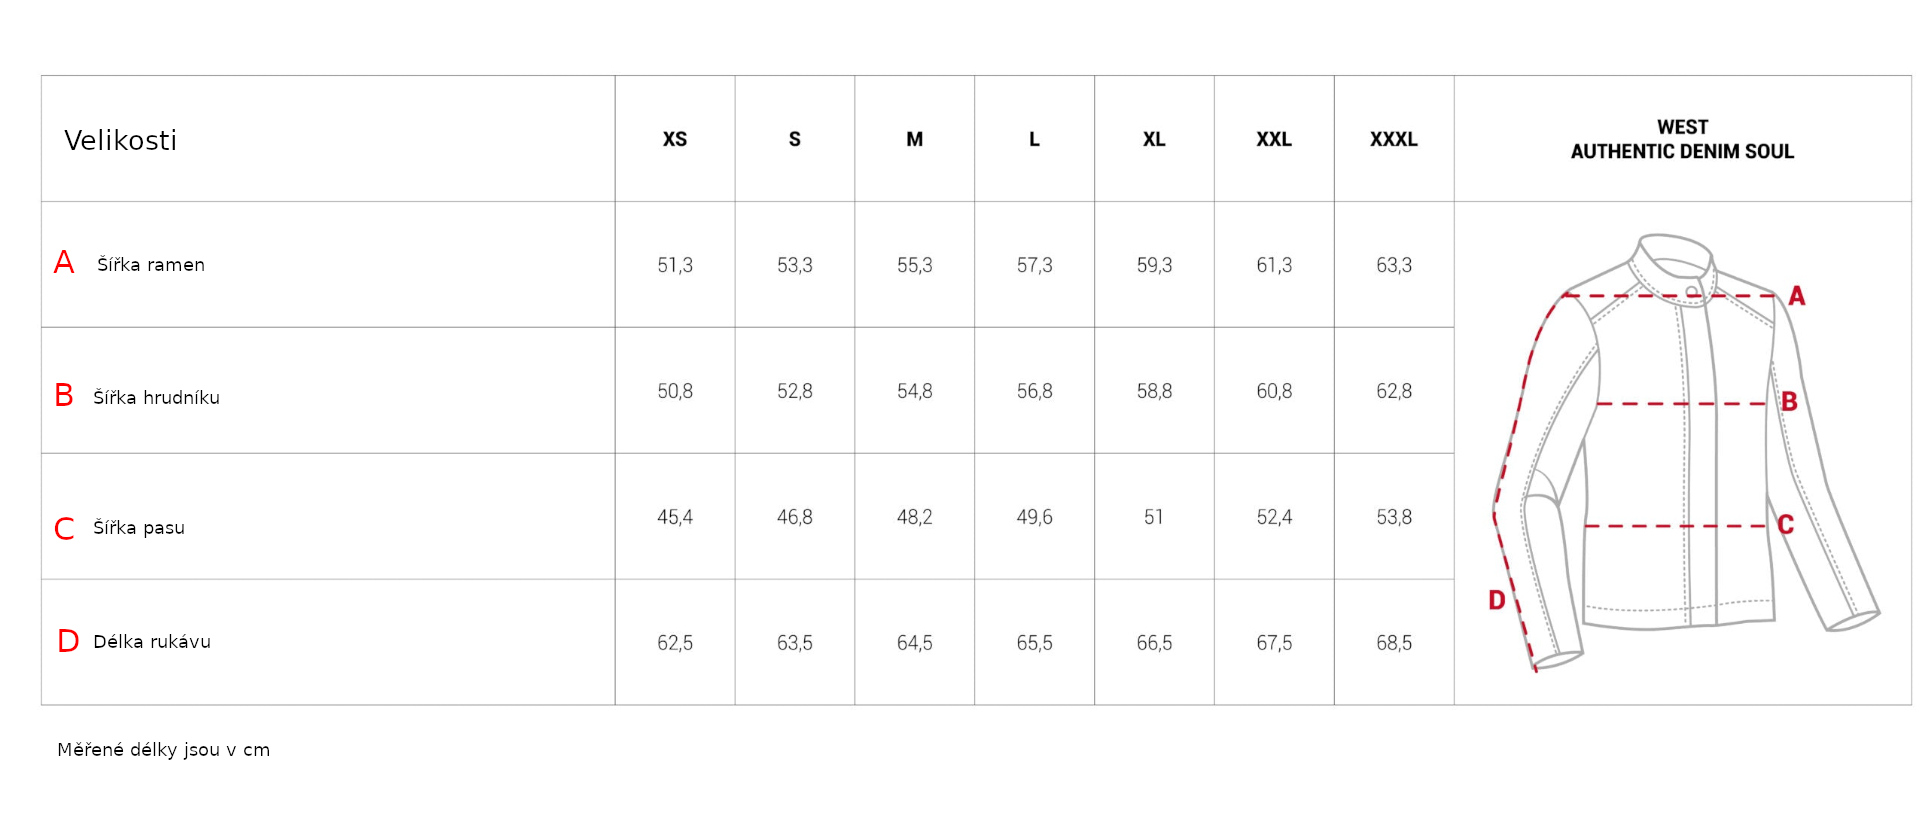Click label A on jacket diagram
This screenshot has width=1920, height=840.
[x=1797, y=296]
